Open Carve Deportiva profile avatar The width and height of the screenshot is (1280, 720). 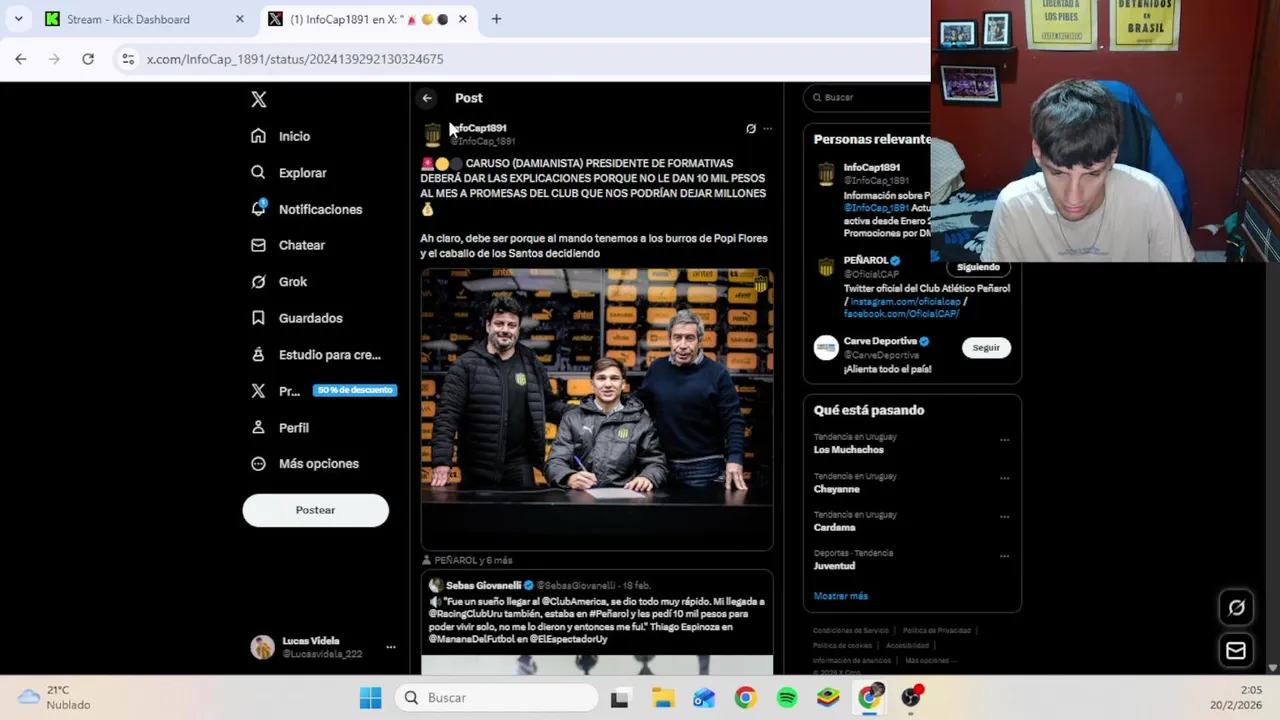pyautogui.click(x=826, y=348)
